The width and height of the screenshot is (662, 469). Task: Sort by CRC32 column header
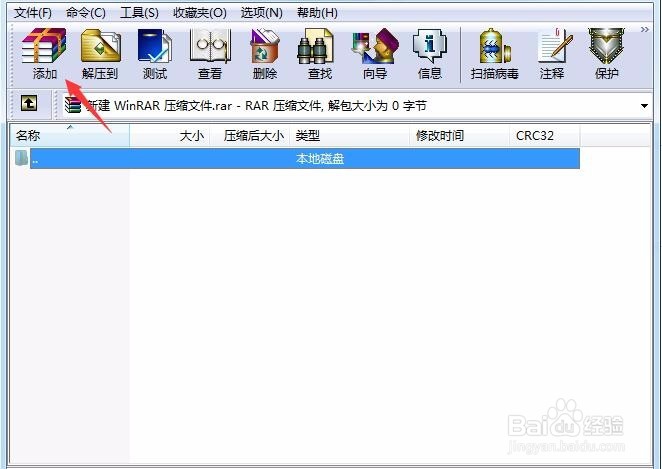pyautogui.click(x=545, y=136)
